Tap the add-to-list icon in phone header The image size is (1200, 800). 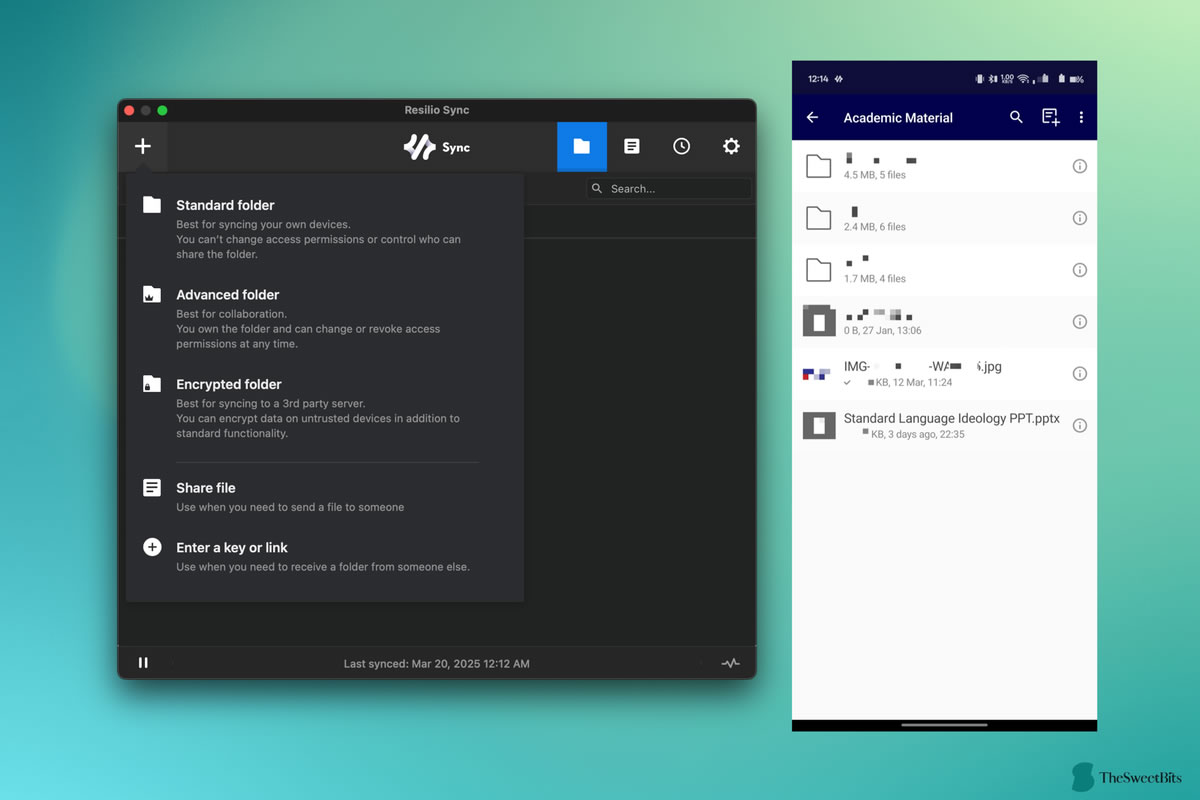pos(1050,117)
